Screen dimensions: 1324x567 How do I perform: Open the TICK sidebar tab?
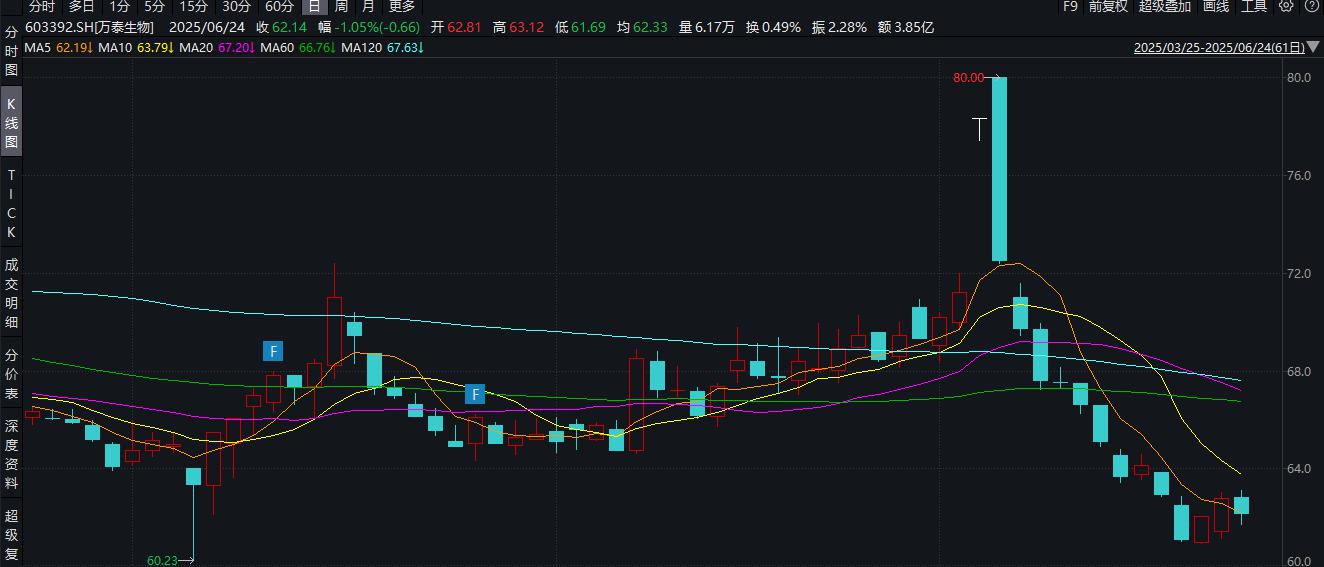click(12, 204)
